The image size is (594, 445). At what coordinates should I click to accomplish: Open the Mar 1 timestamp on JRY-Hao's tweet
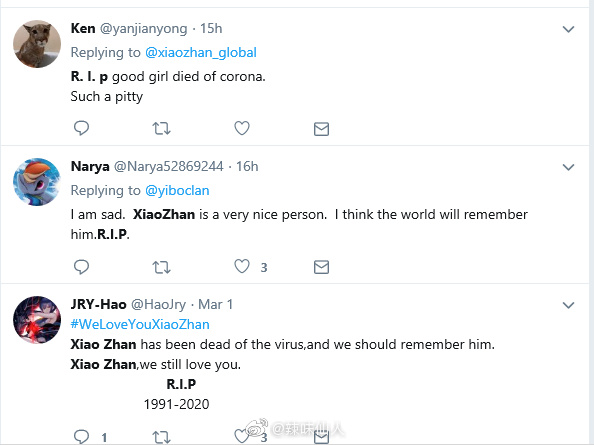pos(215,304)
